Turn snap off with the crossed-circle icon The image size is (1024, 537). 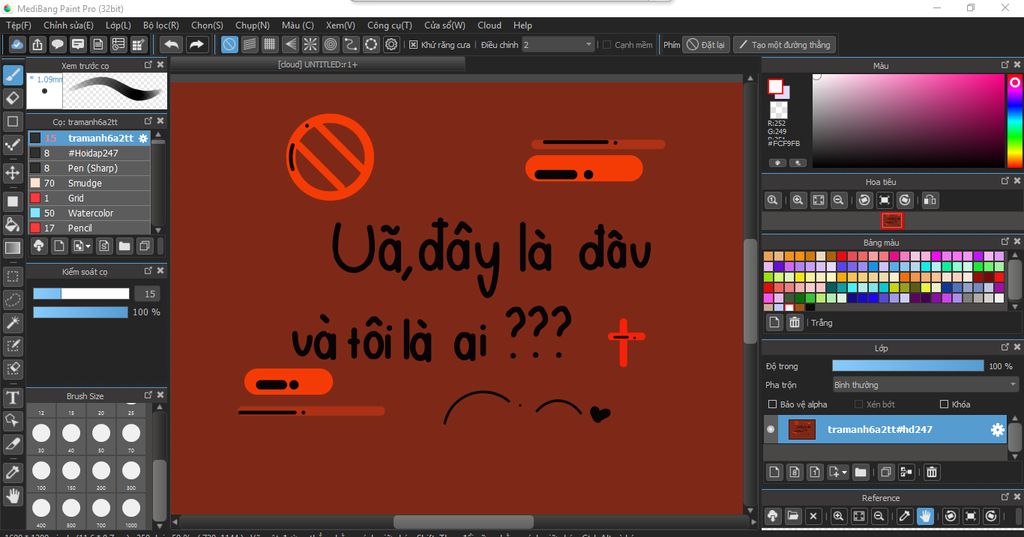[x=229, y=44]
